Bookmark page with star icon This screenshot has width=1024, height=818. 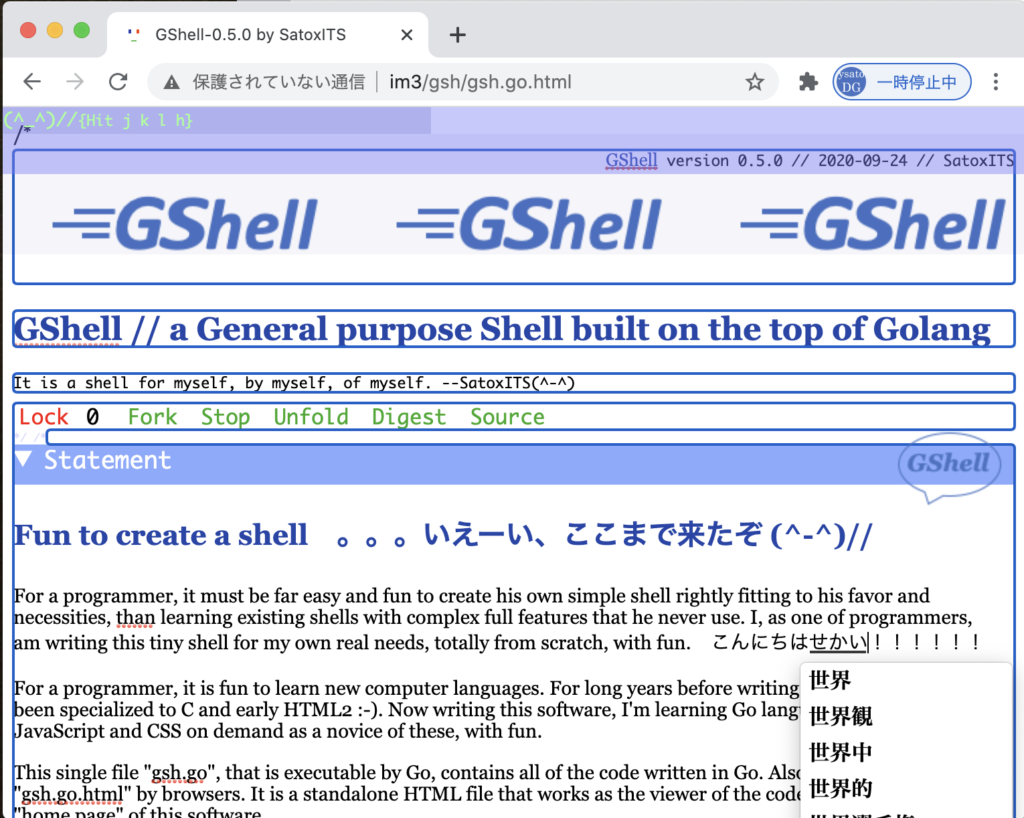[754, 82]
